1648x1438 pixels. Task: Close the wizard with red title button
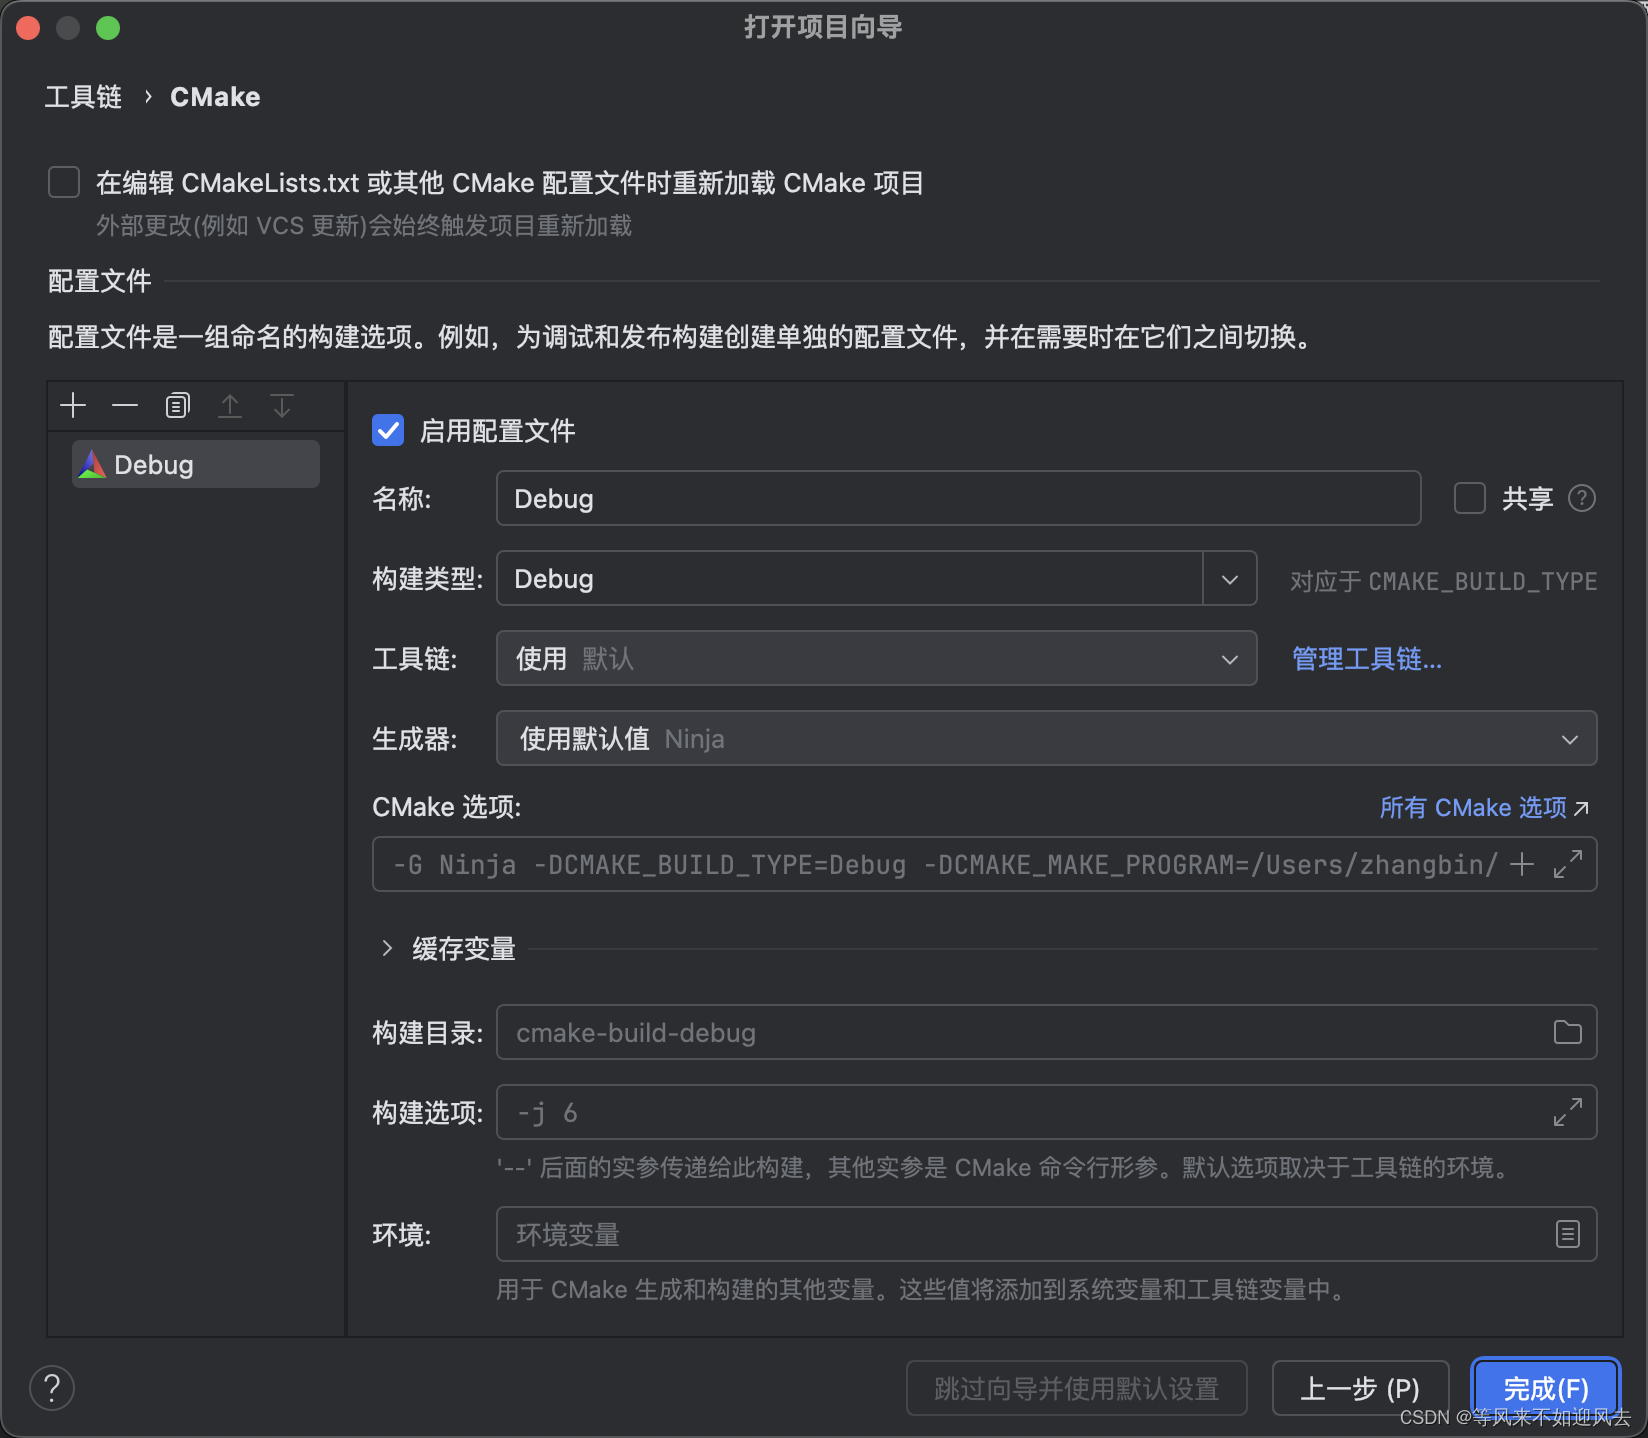(28, 28)
